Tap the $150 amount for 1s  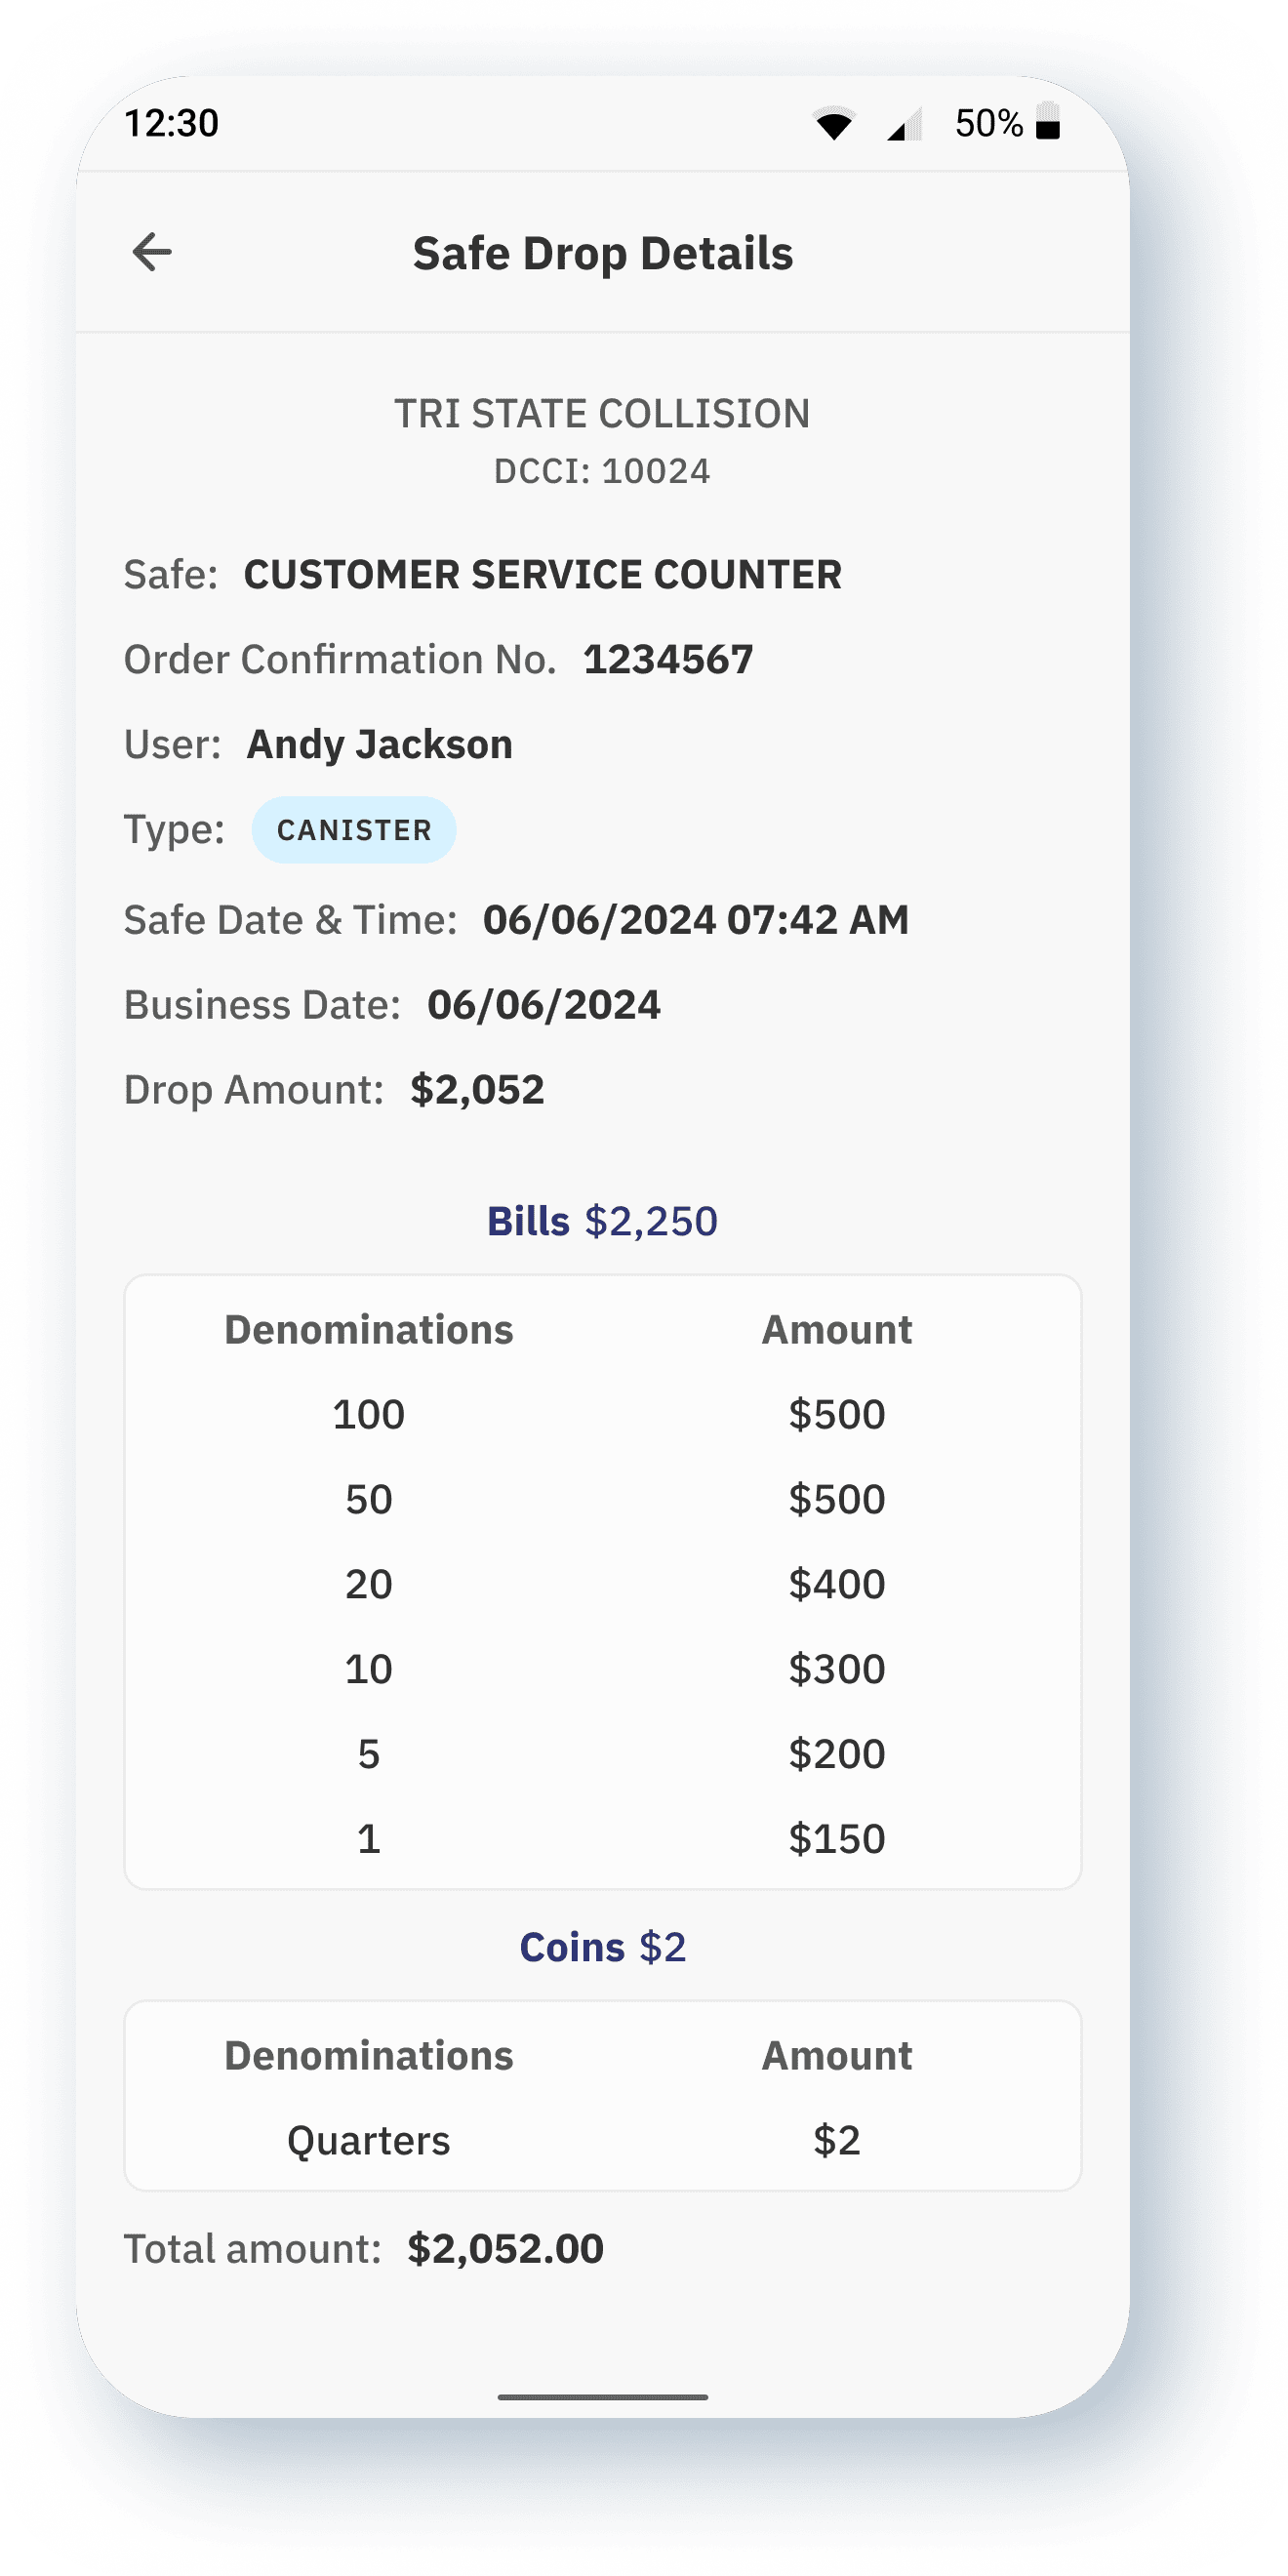837,1839
